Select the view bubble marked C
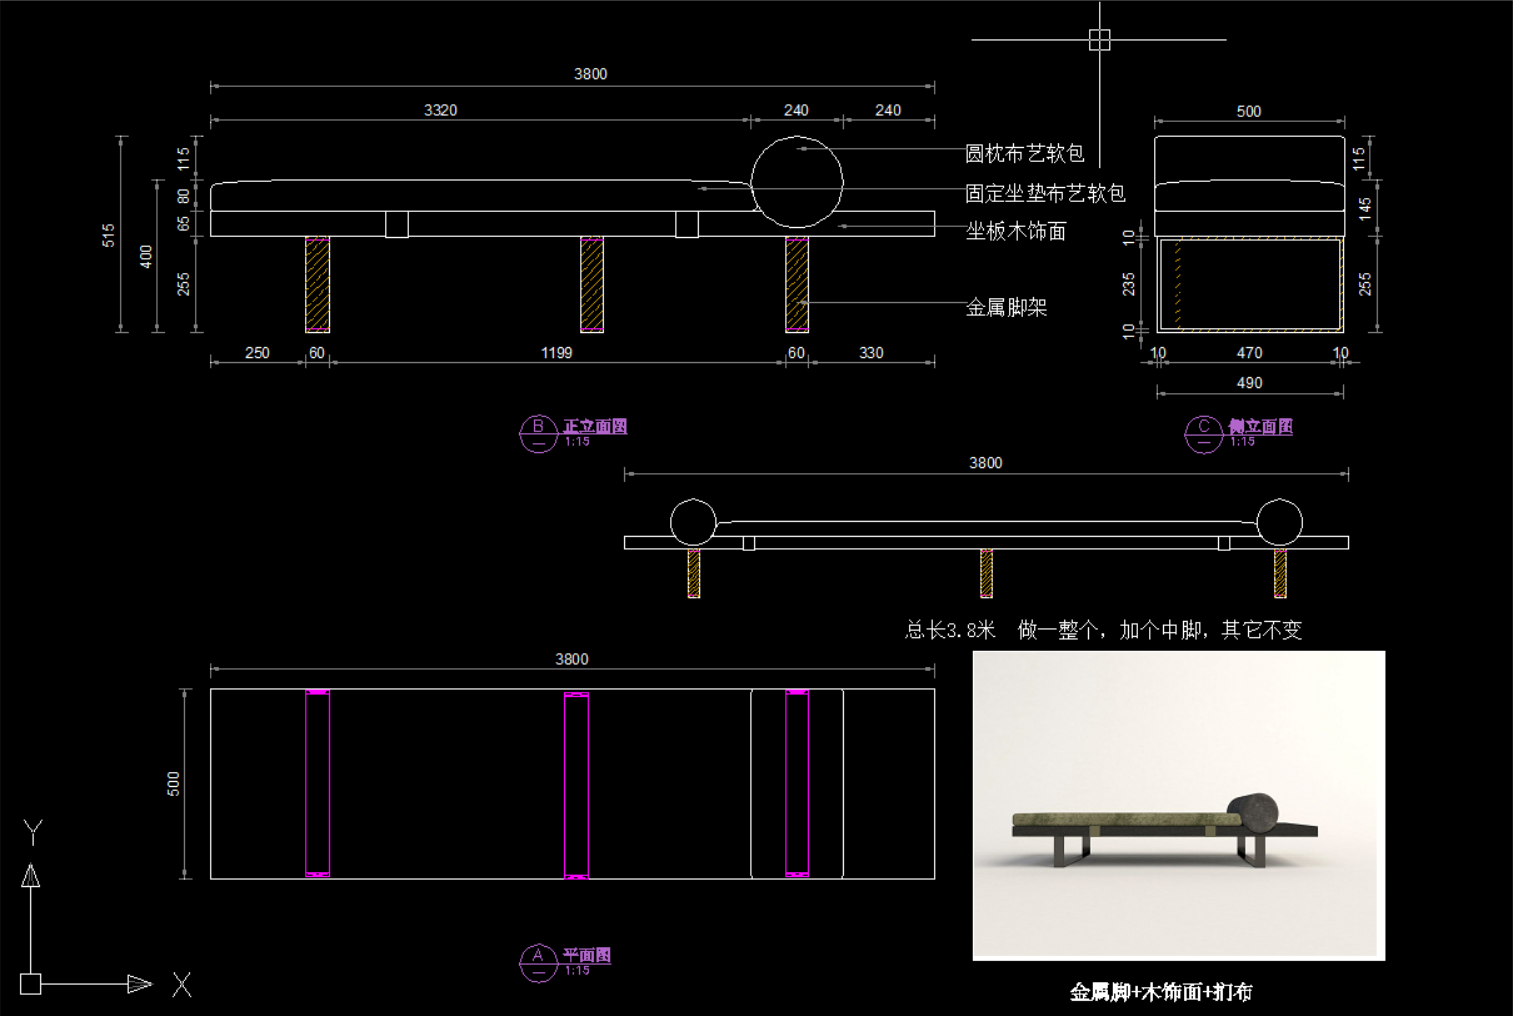 point(1203,434)
